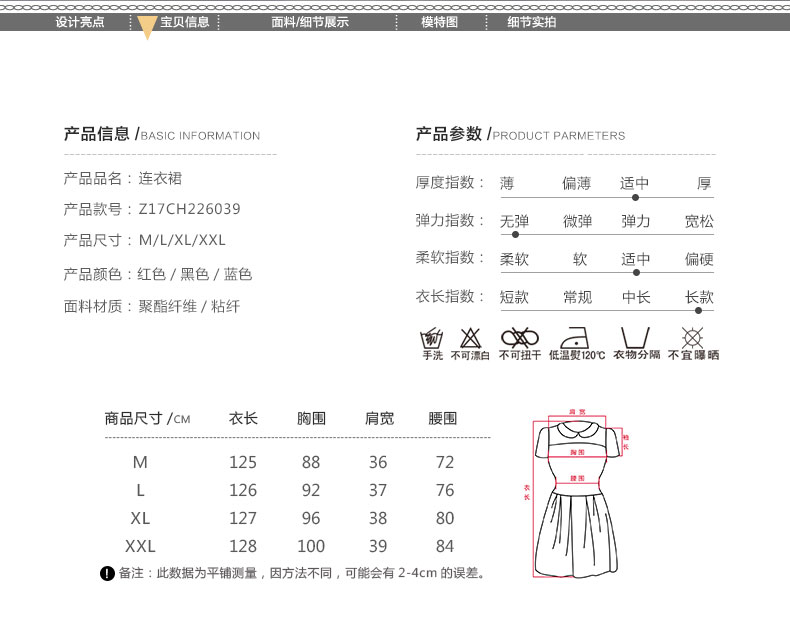Screen dimensions: 790x624
Task: Click the black exclamation note icon
Action: (107, 573)
